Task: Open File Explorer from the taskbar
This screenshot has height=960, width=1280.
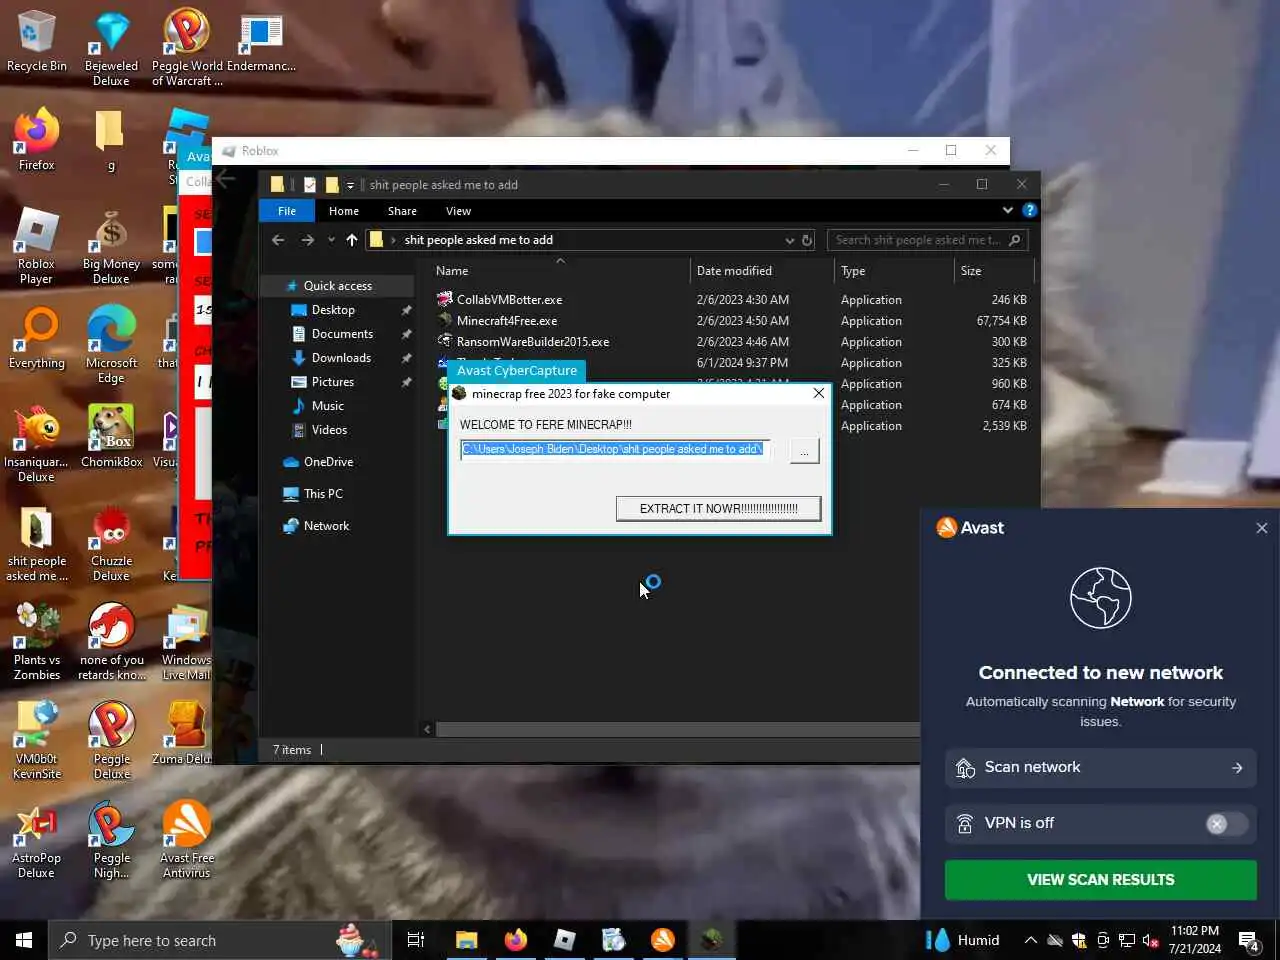Action: tap(466, 940)
